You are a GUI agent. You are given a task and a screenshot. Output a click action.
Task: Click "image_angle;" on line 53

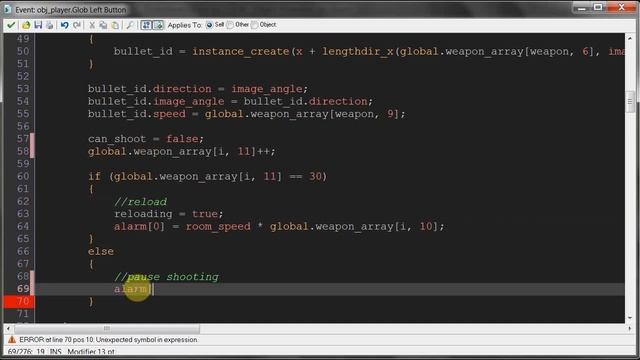270,89
